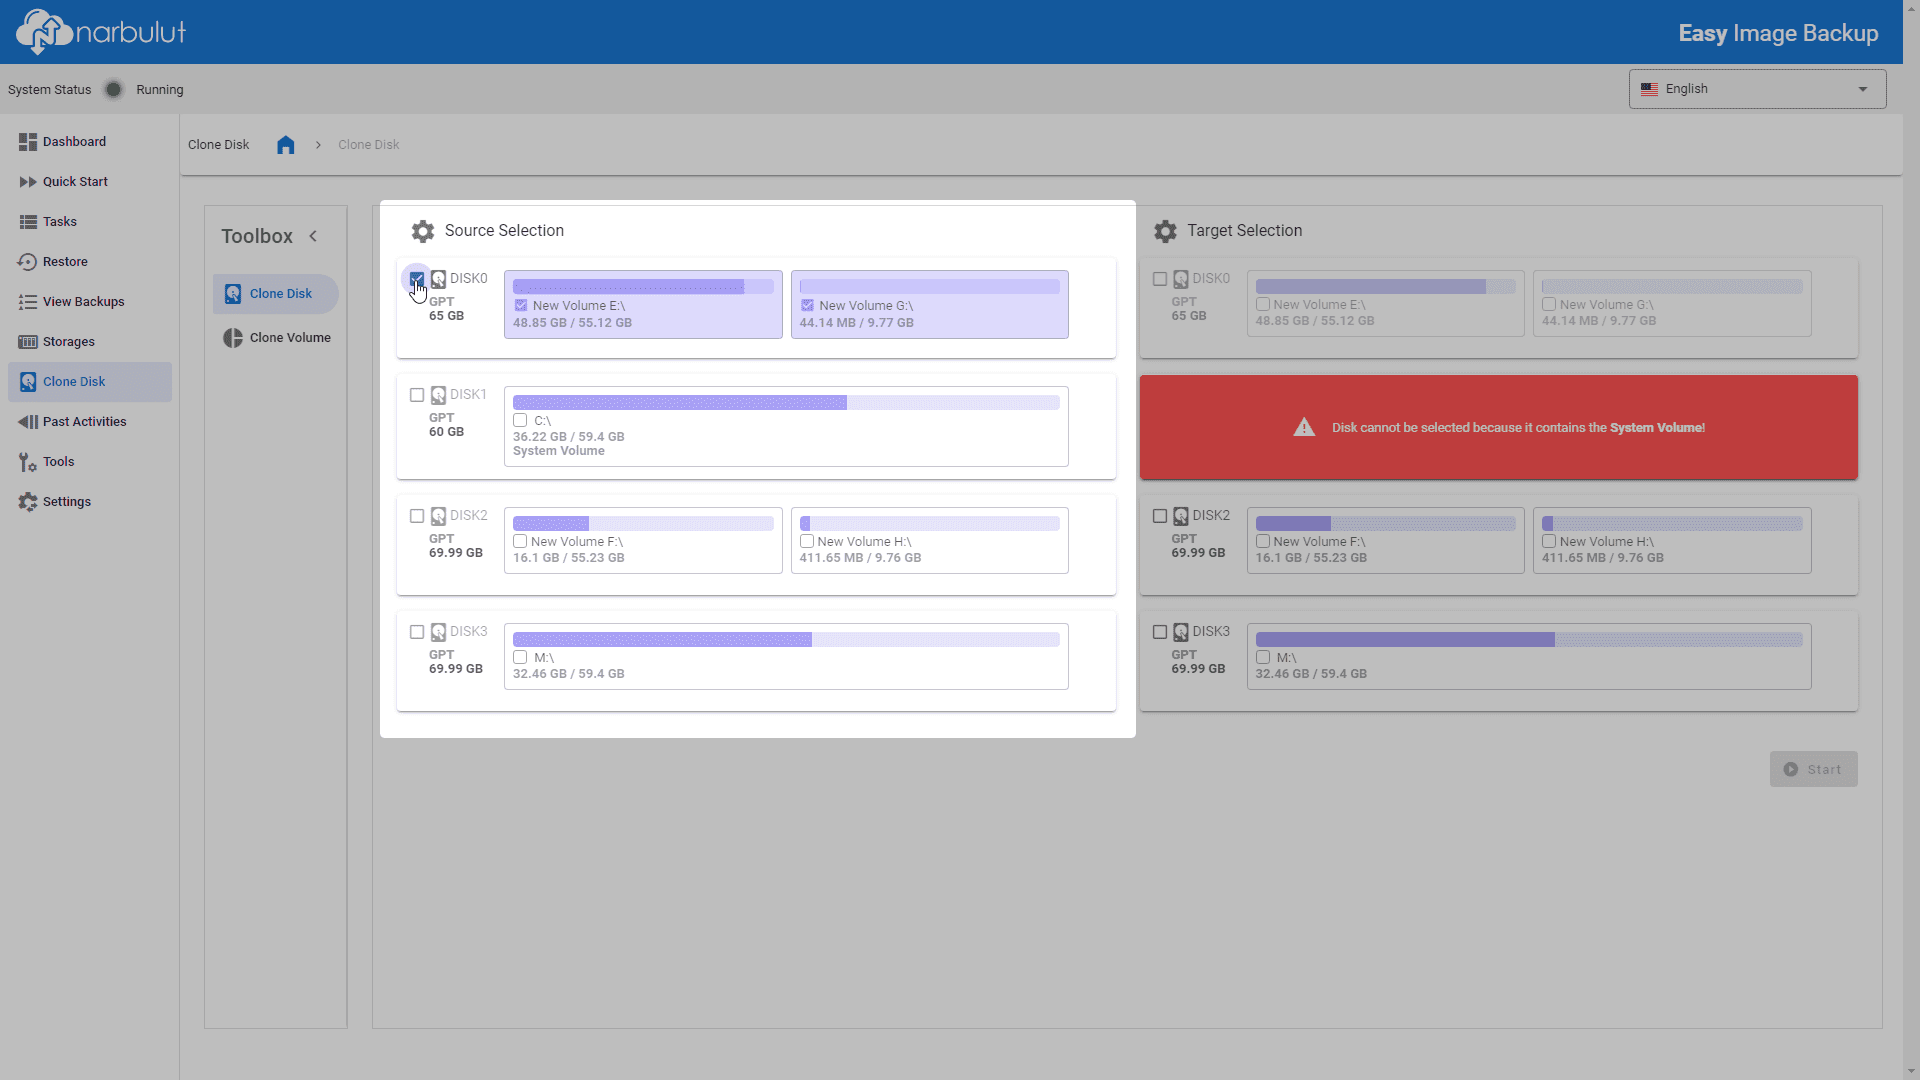Click the Start button
The image size is (1920, 1080).
coord(1813,769)
